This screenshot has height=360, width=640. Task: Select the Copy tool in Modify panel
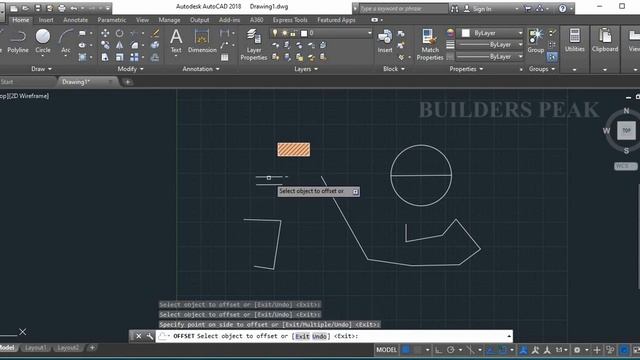point(105,45)
